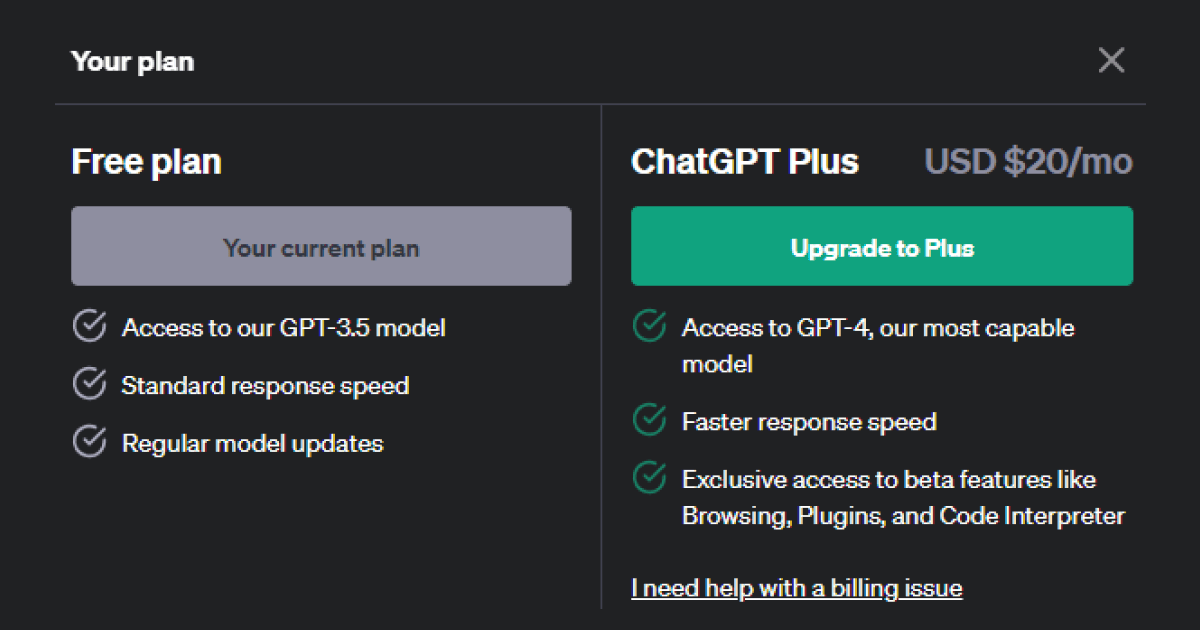1200x630 pixels.
Task: Click checkmark icon beside Standard response speed
Action: [90, 385]
